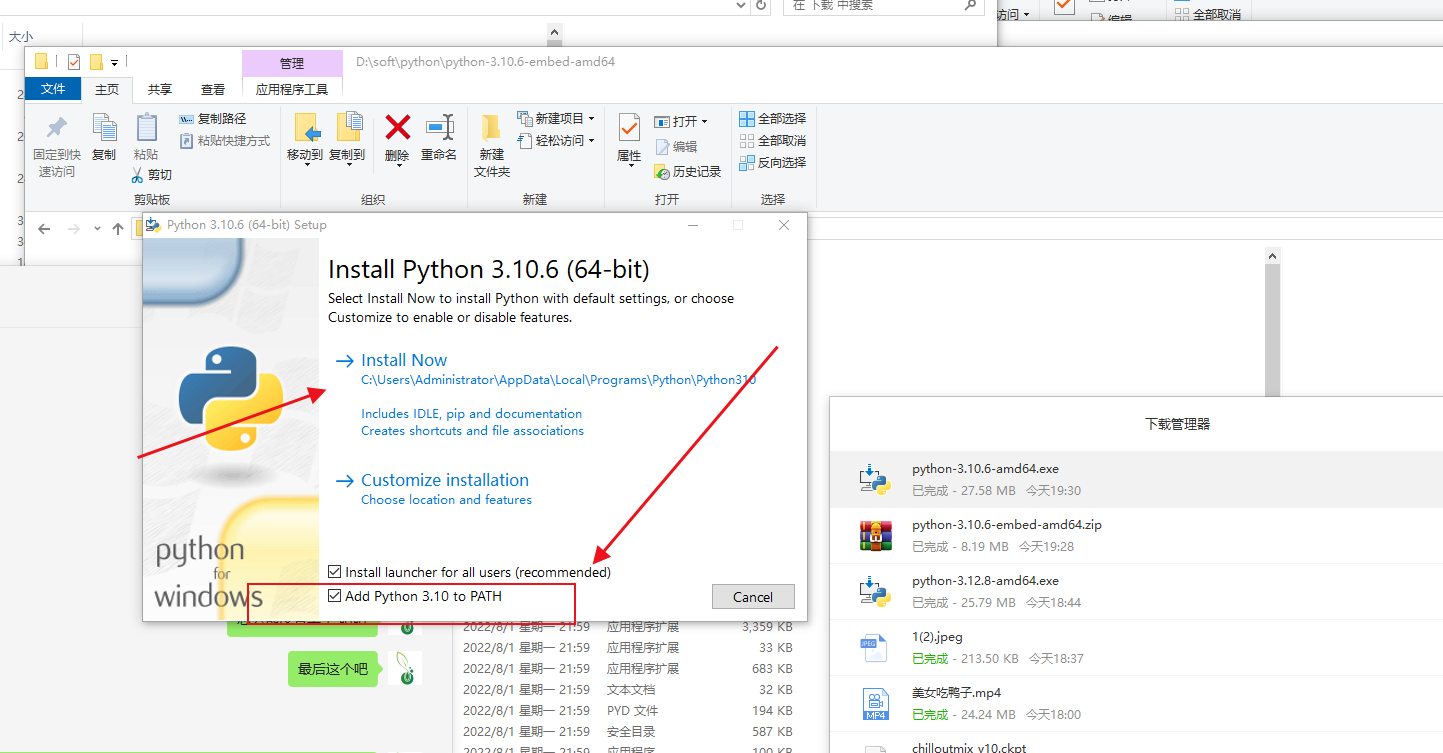Select the PYD 文件 row in Explorer
Viewport: 1443px width, 753px height.
(628, 711)
